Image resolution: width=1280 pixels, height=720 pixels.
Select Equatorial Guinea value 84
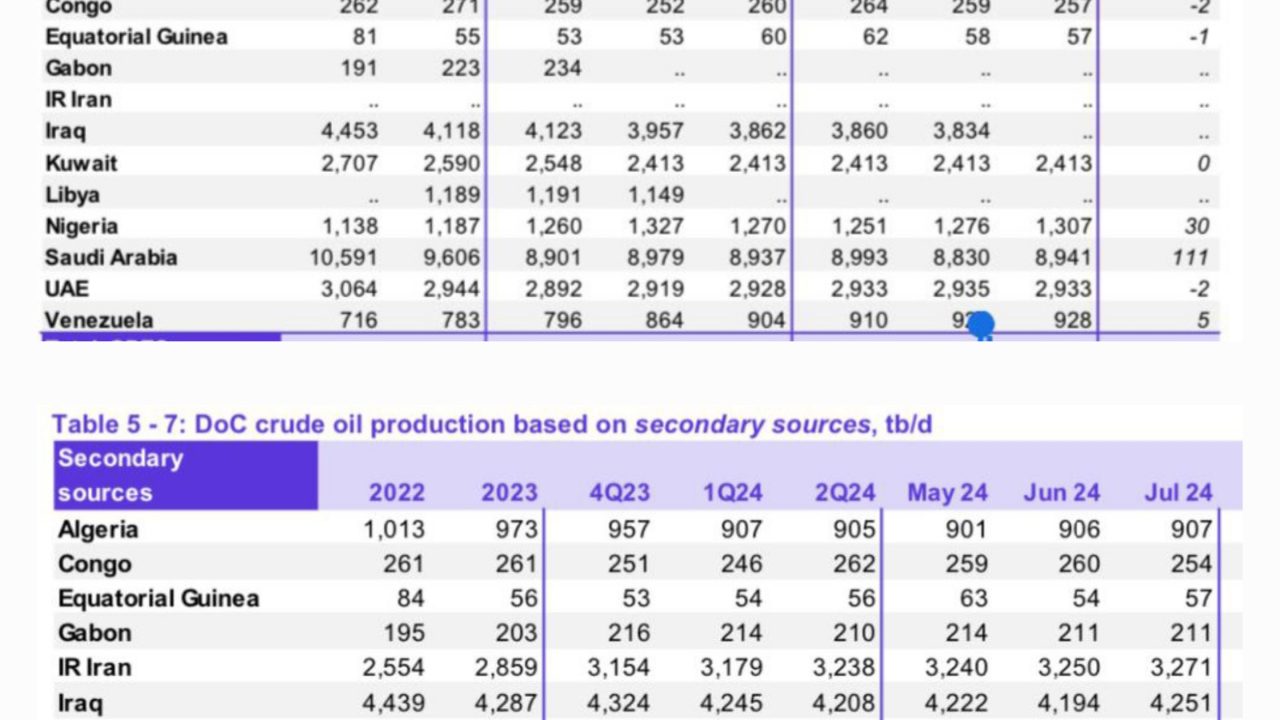[410, 599]
